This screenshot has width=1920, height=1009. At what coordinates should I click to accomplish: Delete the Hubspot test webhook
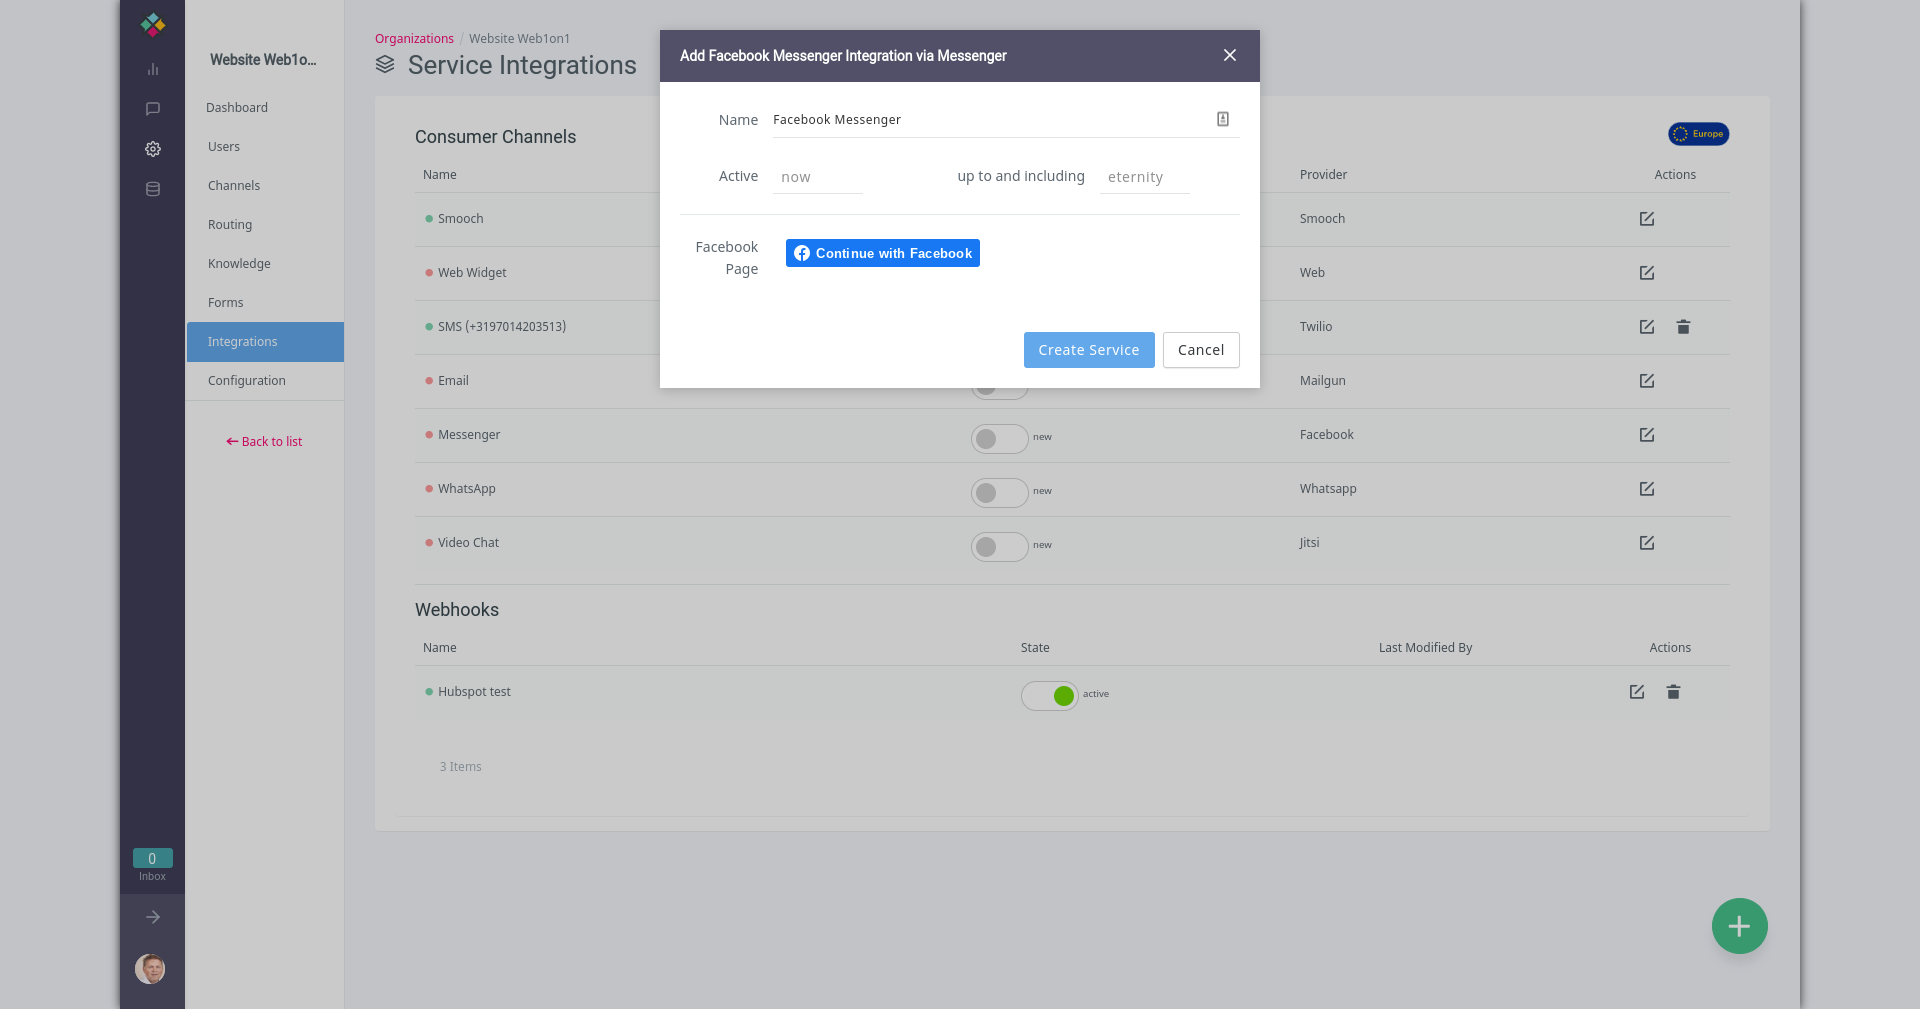tap(1673, 692)
